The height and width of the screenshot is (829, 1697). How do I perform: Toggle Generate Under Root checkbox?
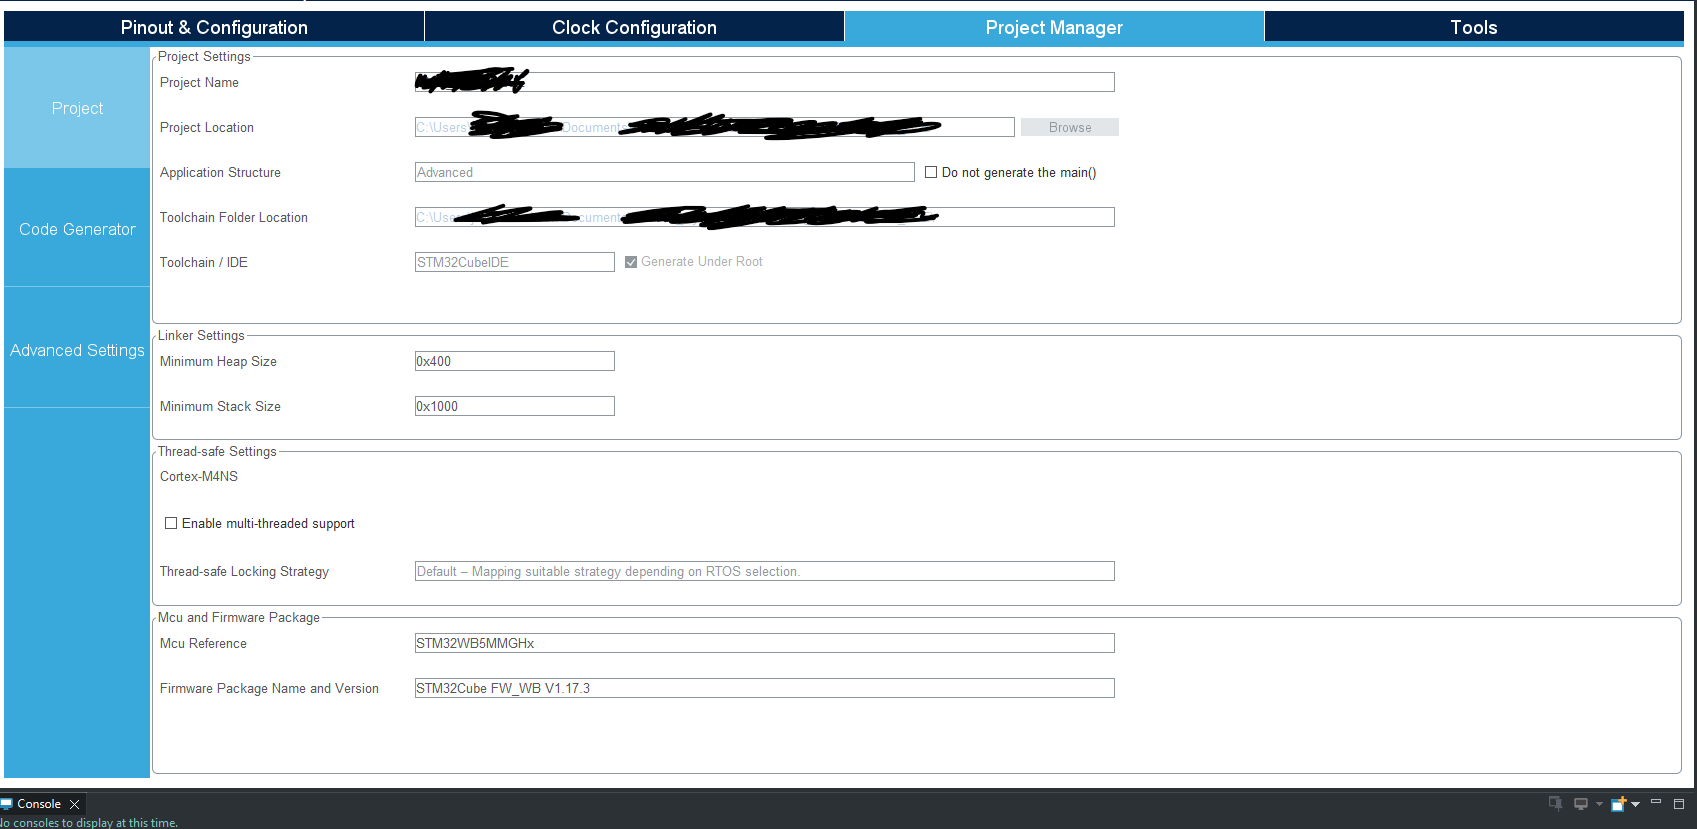[x=631, y=262]
